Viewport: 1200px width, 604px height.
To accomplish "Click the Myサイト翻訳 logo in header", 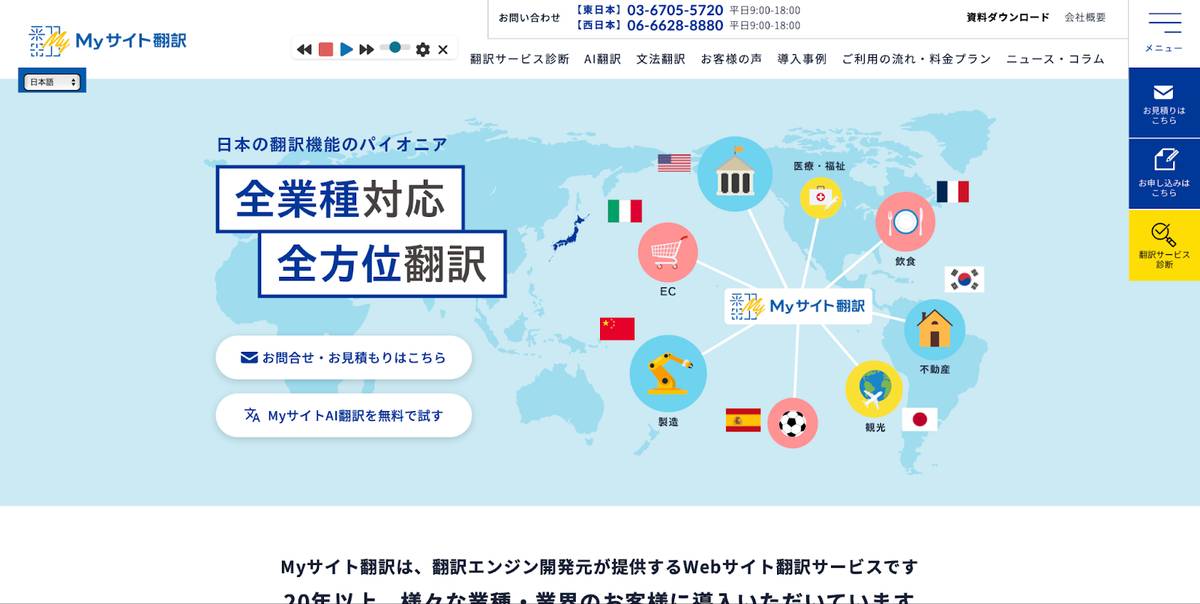I will pyautogui.click(x=108, y=40).
